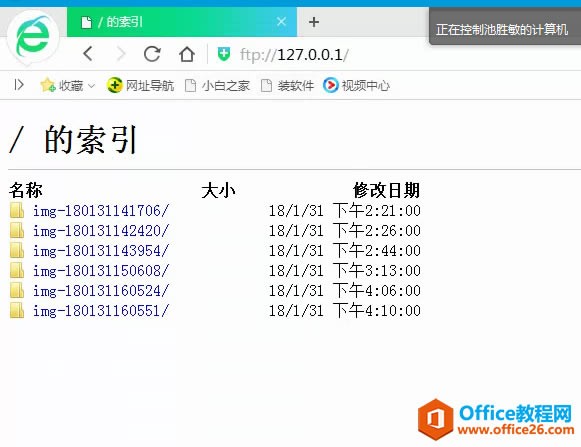Open the 360 browser logo menu
The height and width of the screenshot is (447, 581).
pyautogui.click(x=33, y=36)
